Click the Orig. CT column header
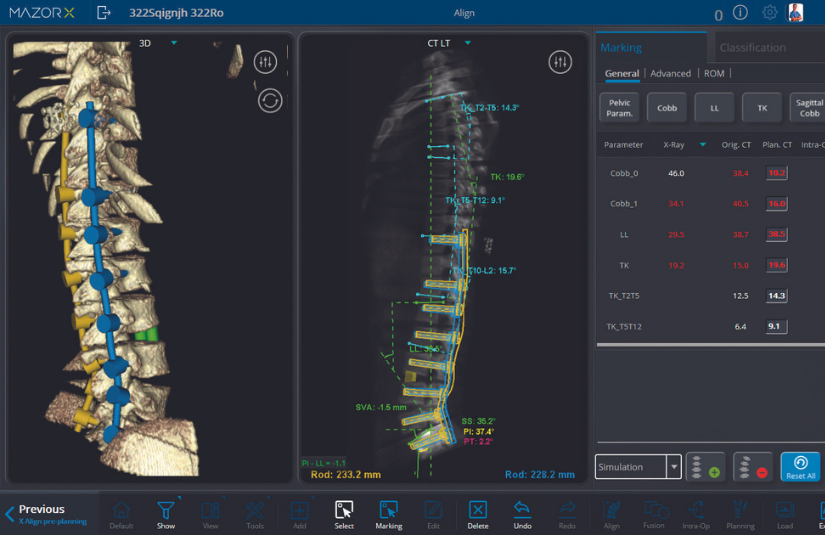This screenshot has width=825, height=535. (x=736, y=145)
